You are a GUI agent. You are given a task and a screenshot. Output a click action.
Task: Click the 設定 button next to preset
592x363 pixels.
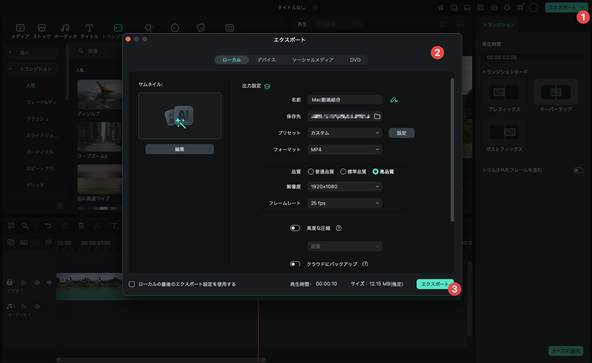tap(401, 133)
